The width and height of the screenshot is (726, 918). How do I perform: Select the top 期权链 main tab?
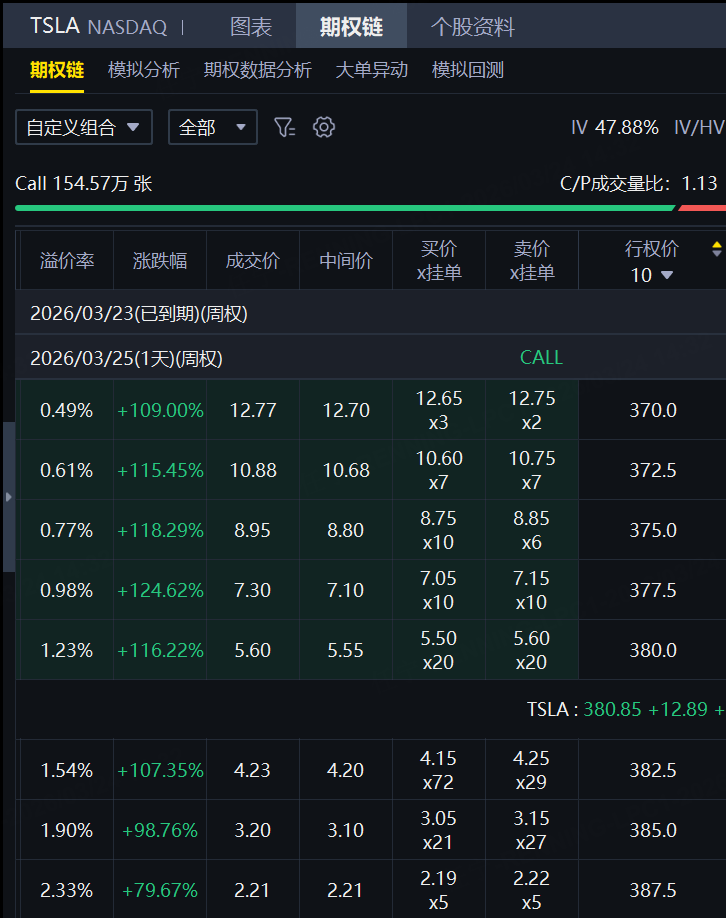click(351, 26)
